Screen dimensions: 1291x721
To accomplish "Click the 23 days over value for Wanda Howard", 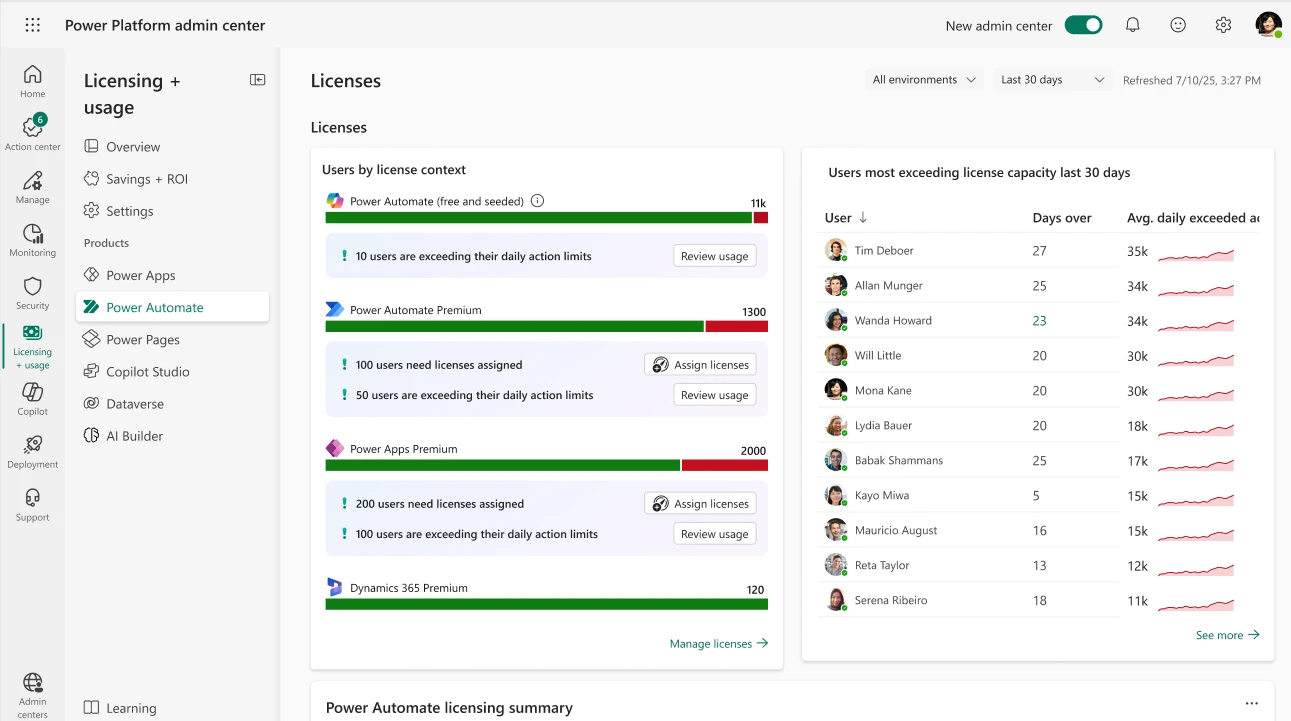I will (x=1039, y=321).
